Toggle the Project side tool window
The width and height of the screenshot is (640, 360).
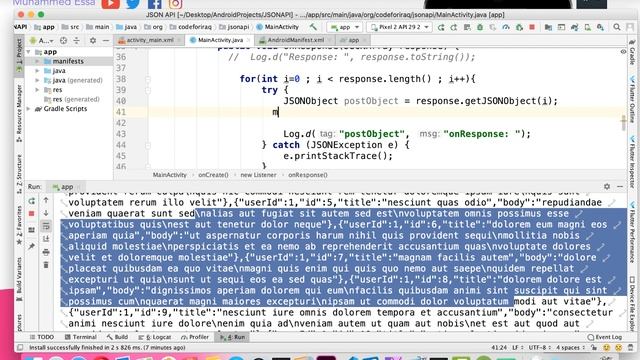[19, 56]
